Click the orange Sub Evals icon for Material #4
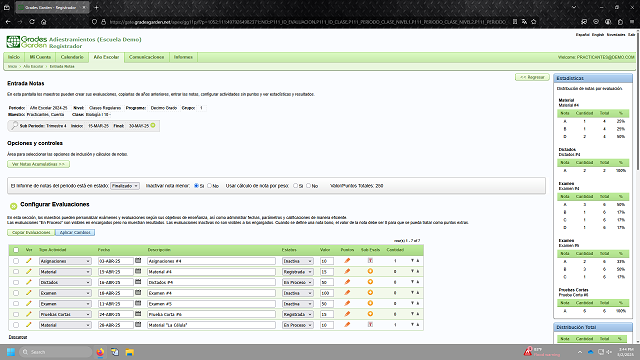This screenshot has height=360, width=640. tap(370, 271)
